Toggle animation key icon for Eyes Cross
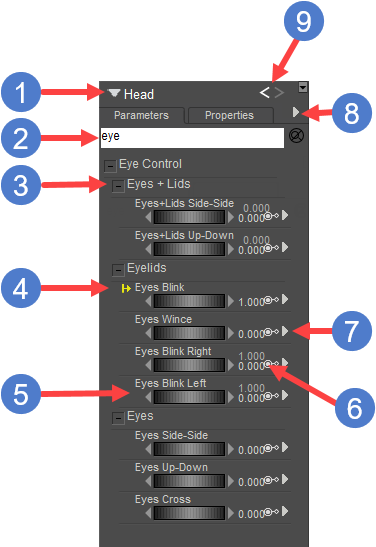Screen dimensions: 376x547 (x=272, y=512)
